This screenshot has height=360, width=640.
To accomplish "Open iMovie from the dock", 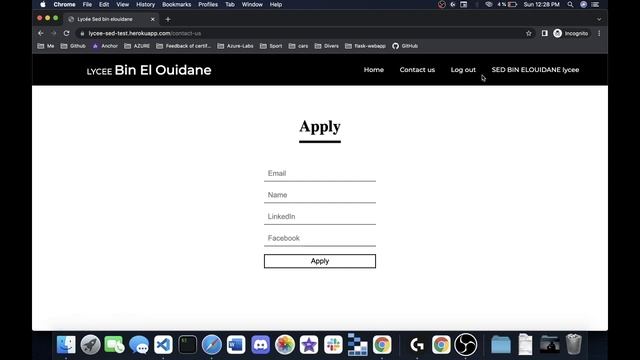I will pyautogui.click(x=309, y=344).
